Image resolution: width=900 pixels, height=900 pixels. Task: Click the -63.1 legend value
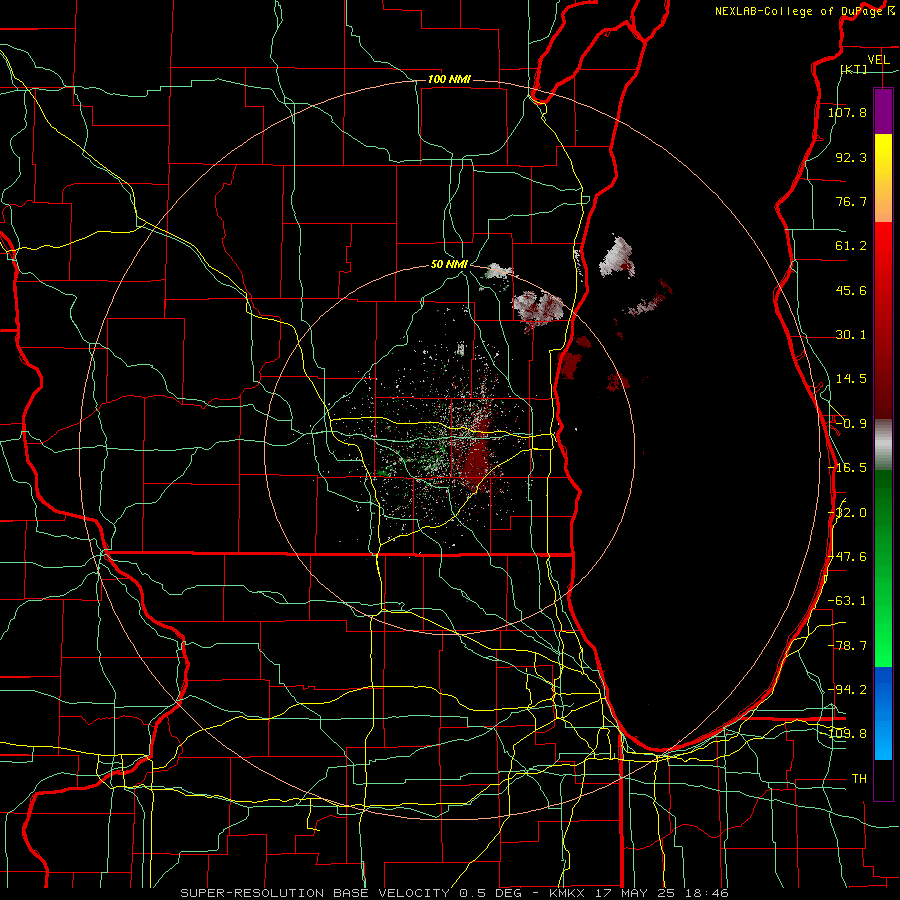point(847,601)
